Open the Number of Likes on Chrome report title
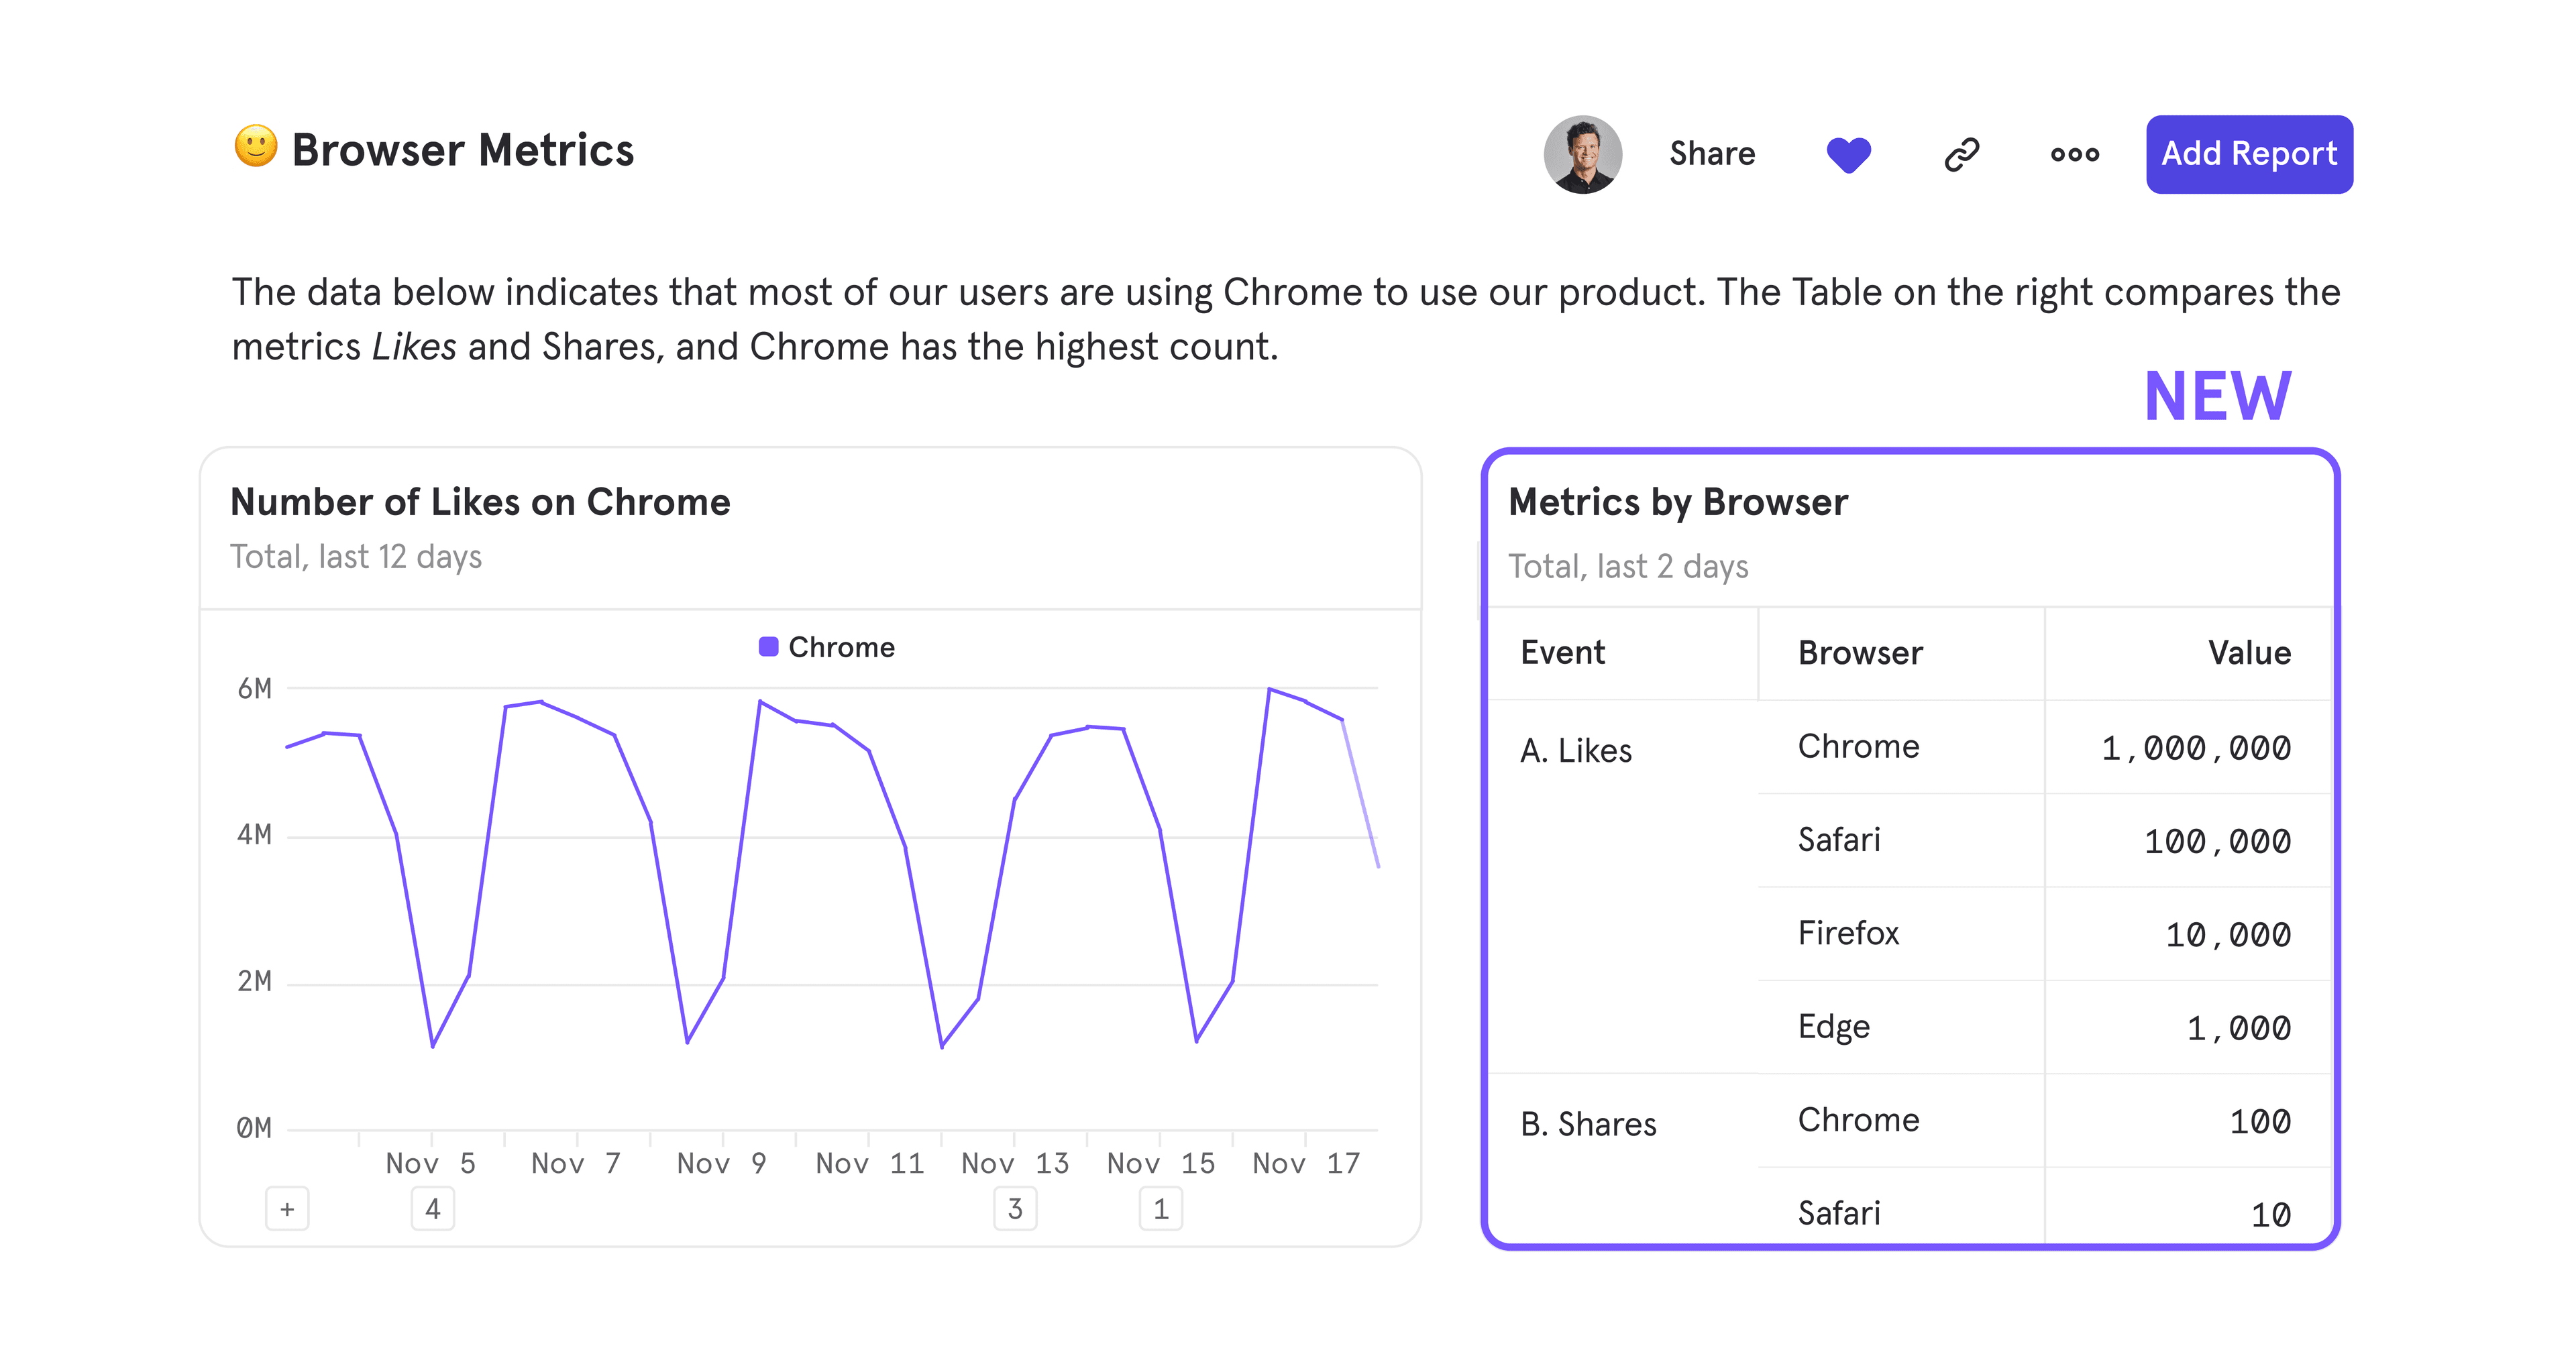Screen dimensions: 2576x1356 [480, 502]
